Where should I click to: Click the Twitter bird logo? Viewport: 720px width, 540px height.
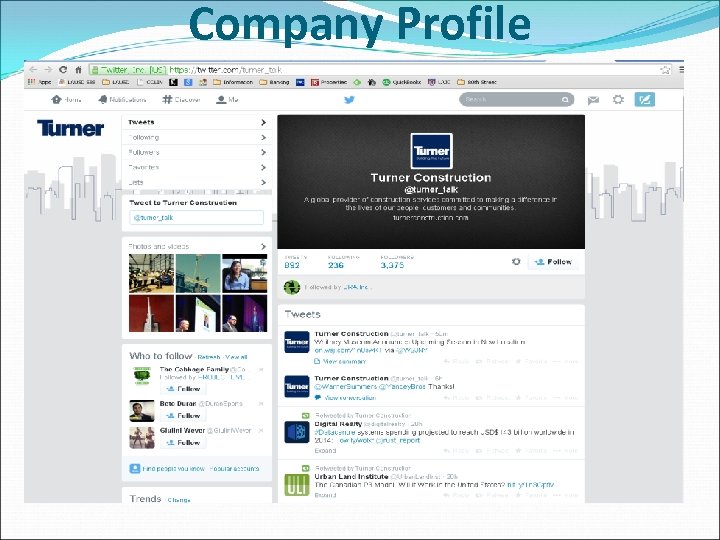tap(349, 100)
